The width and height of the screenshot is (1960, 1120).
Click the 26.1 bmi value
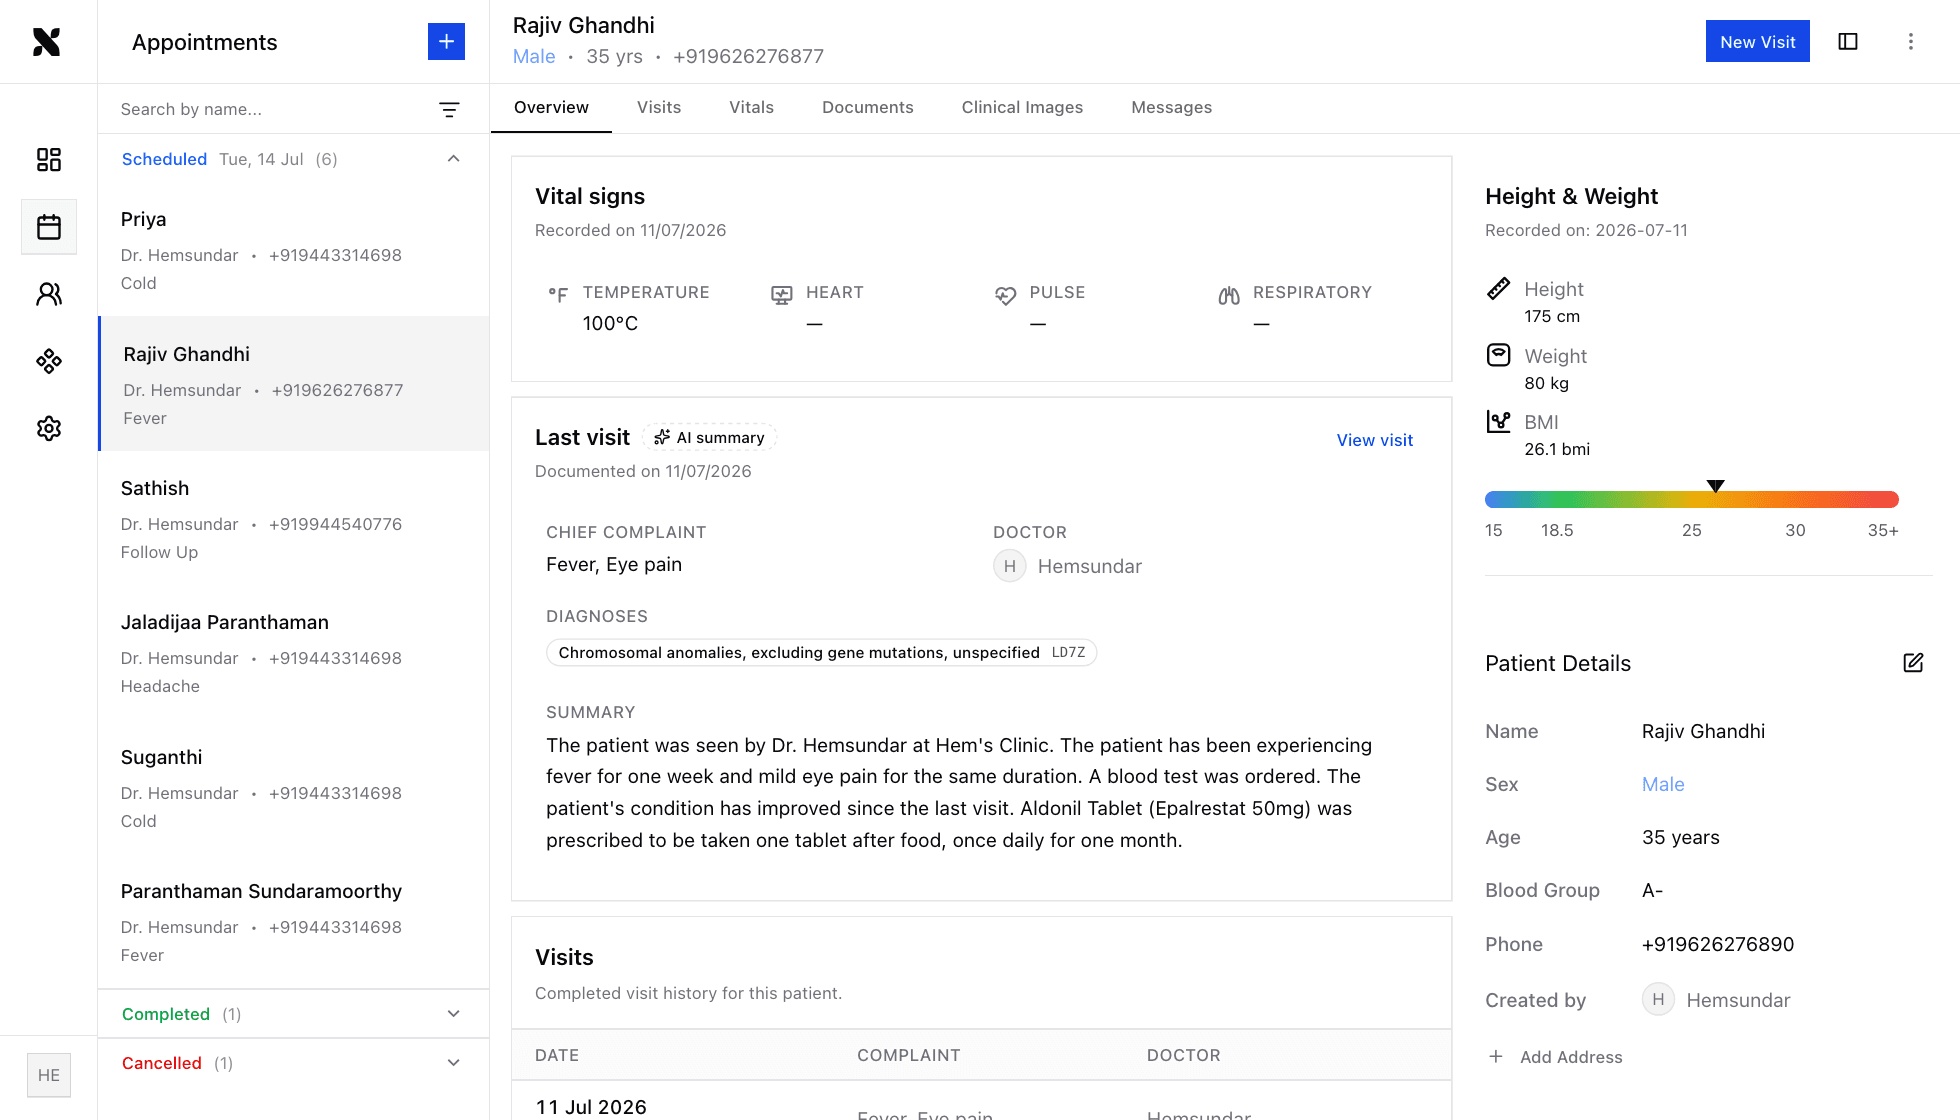click(x=1557, y=449)
